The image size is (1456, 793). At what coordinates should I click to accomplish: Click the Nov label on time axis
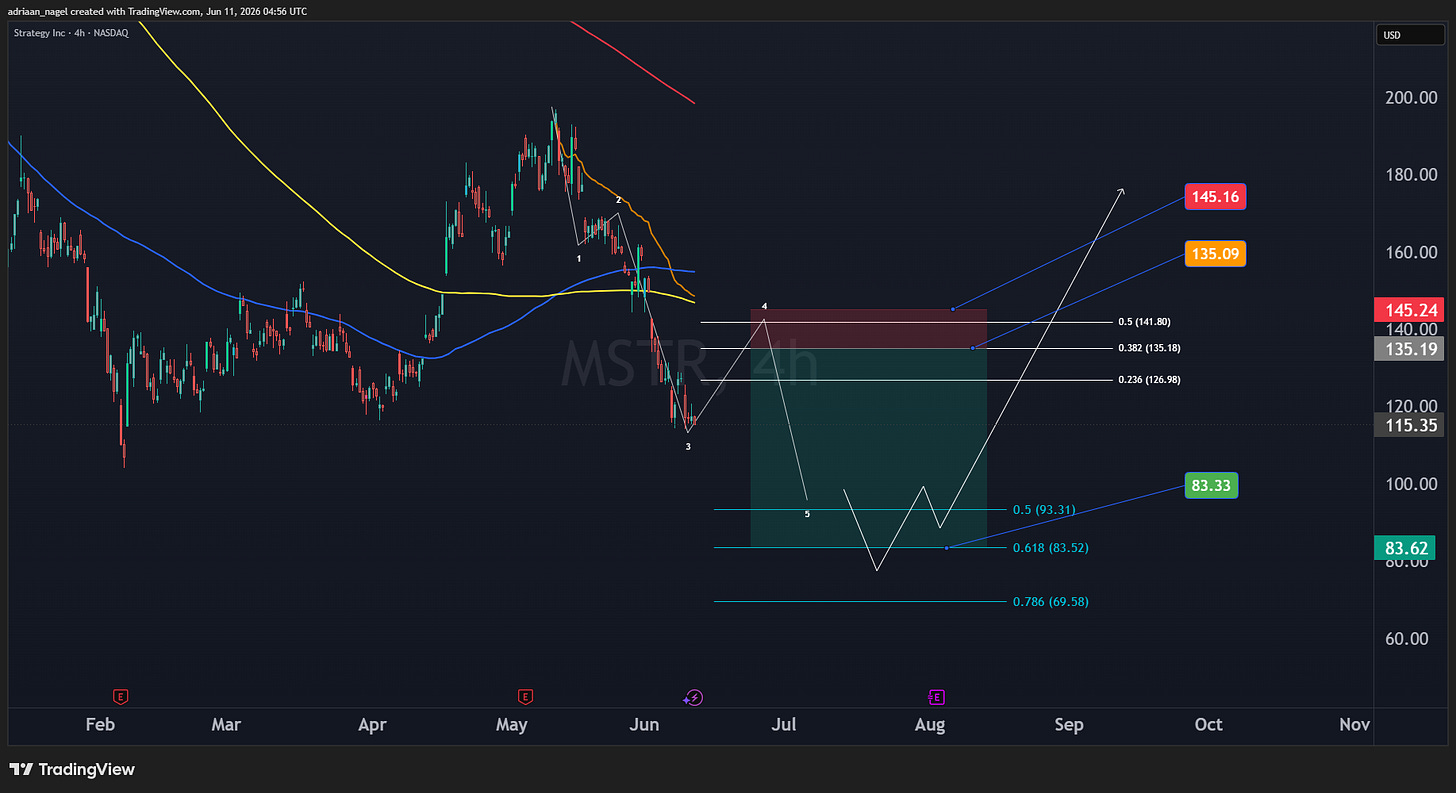(1354, 725)
